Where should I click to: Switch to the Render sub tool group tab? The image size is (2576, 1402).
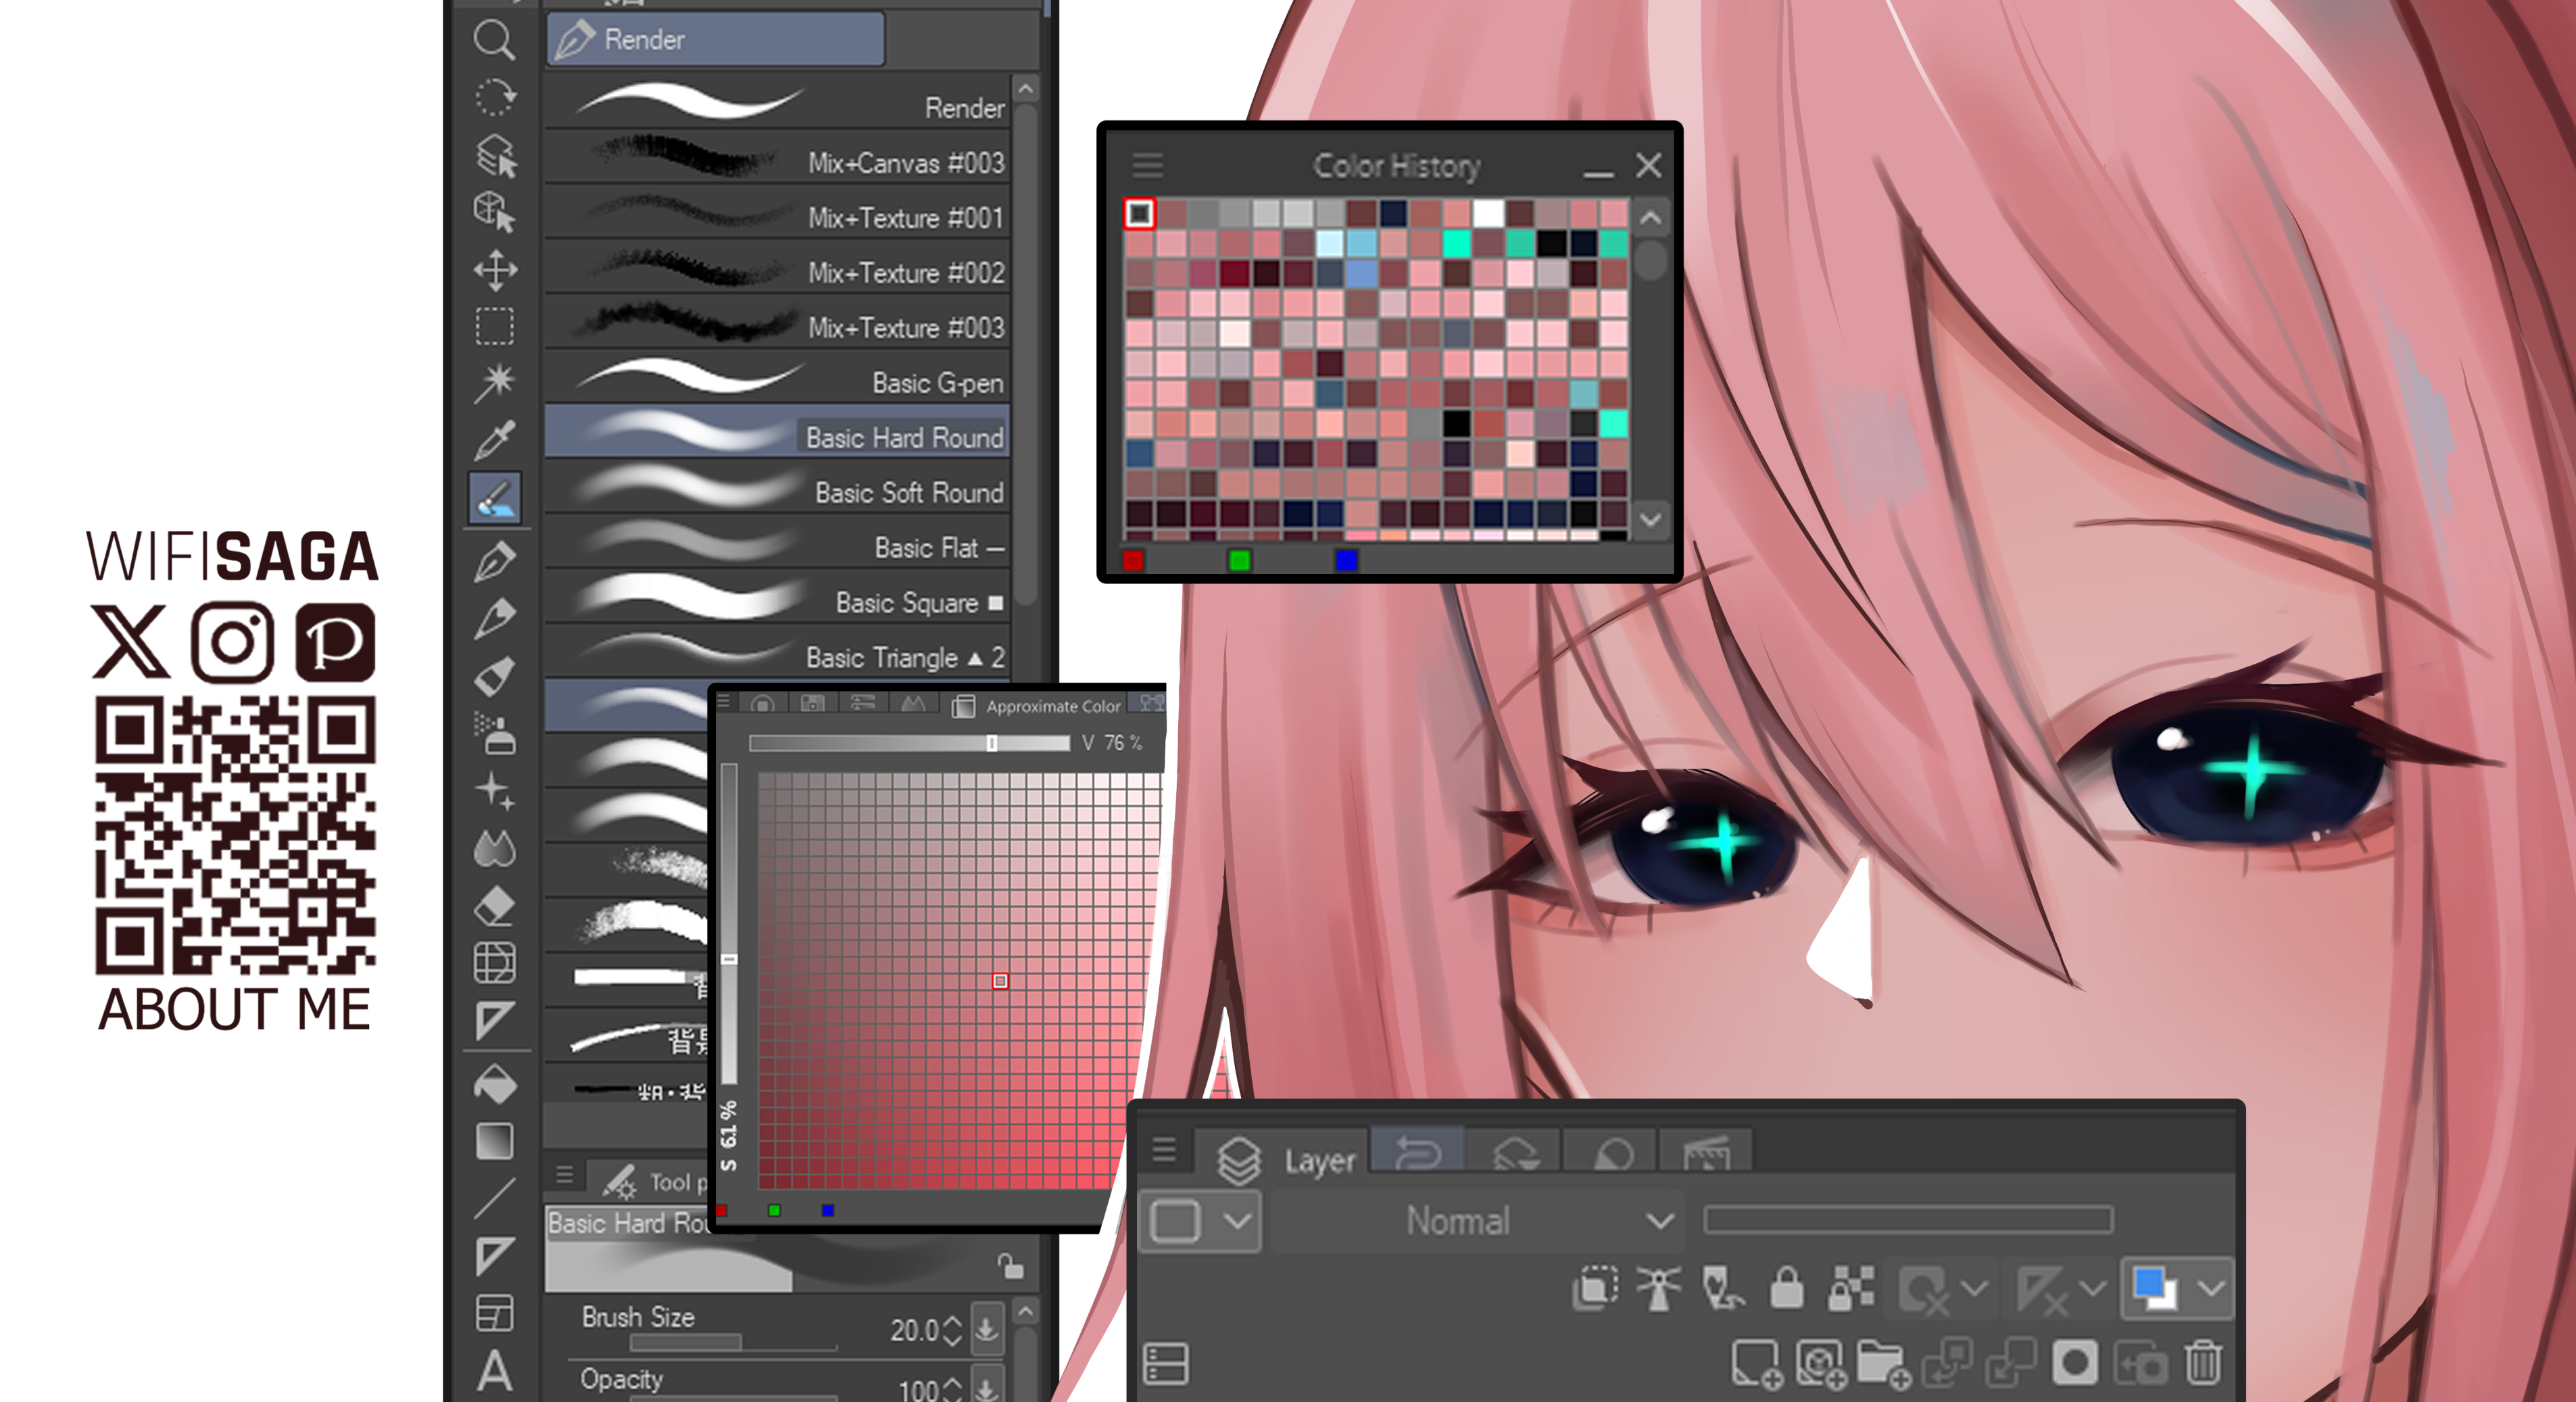click(715, 40)
